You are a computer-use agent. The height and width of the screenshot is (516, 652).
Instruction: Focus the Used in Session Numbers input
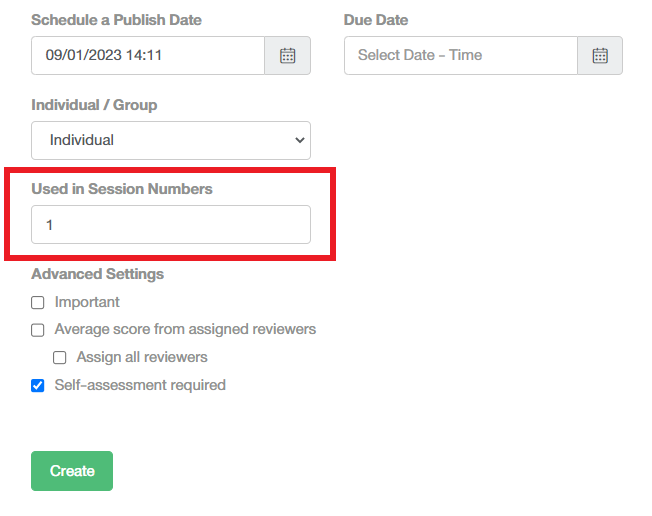[171, 225]
